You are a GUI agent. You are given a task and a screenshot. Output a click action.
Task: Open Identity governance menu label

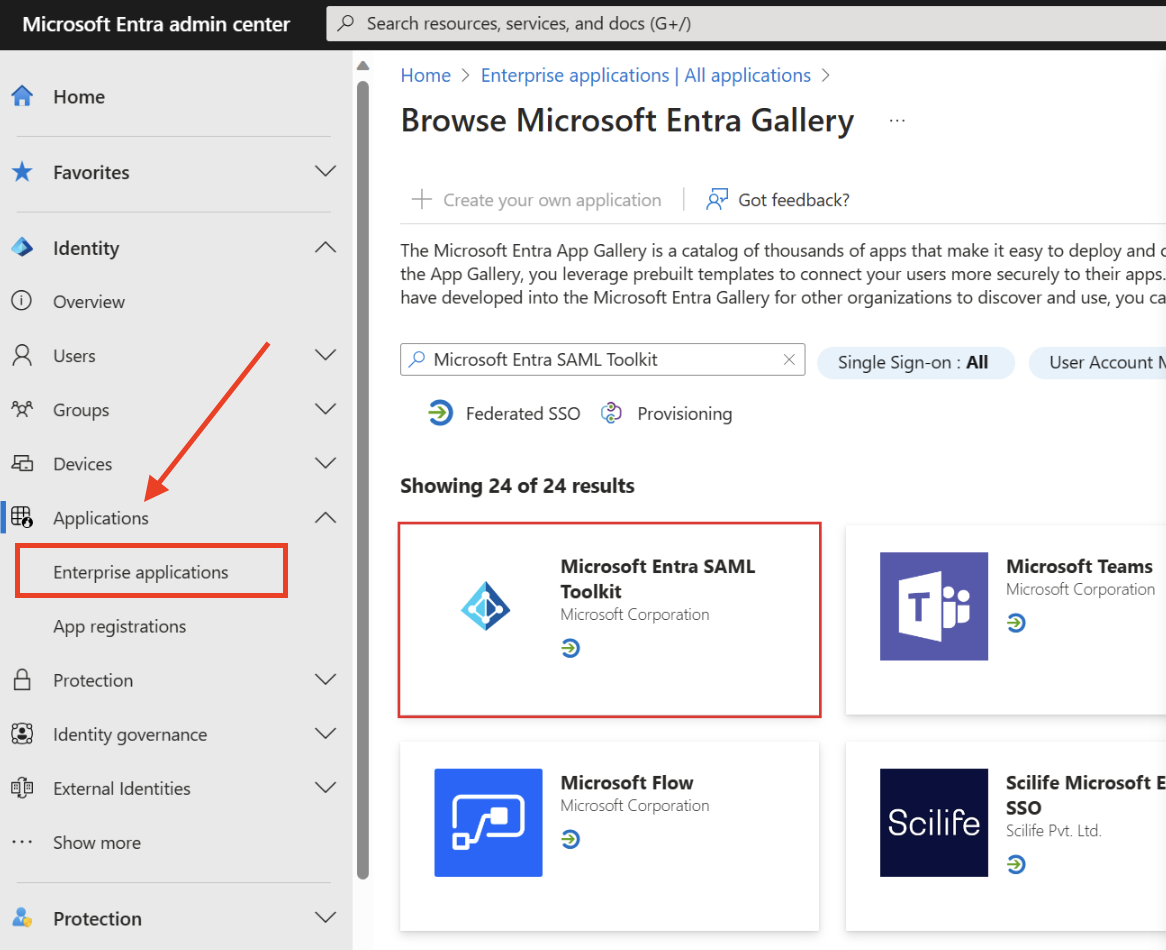pos(130,734)
